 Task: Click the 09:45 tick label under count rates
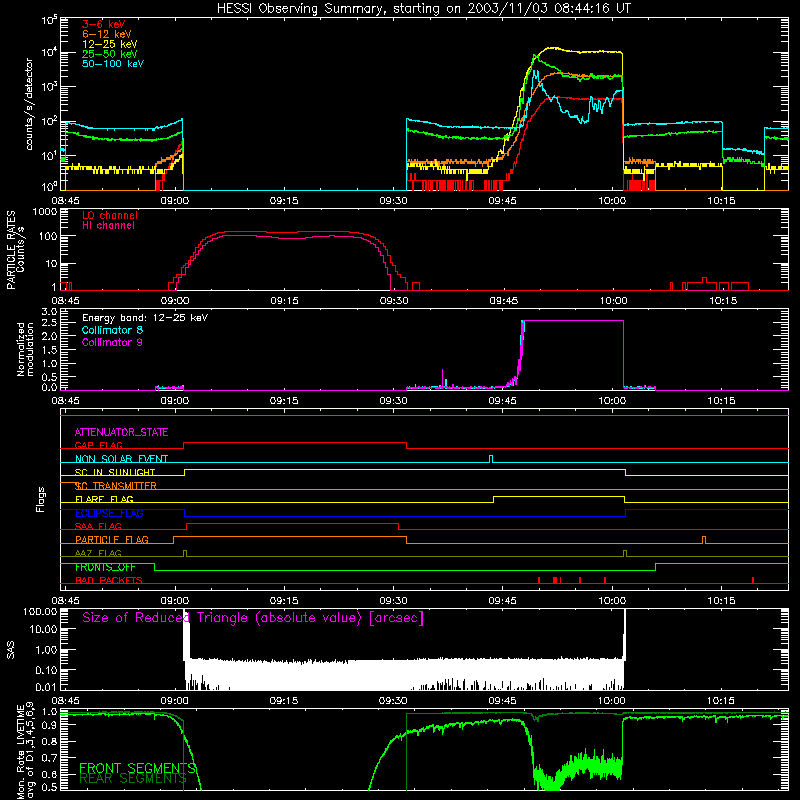click(x=503, y=201)
